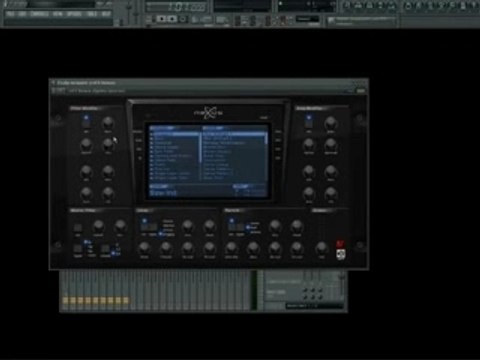
Task: Click the Nexus logo above the display
Action: [208, 113]
